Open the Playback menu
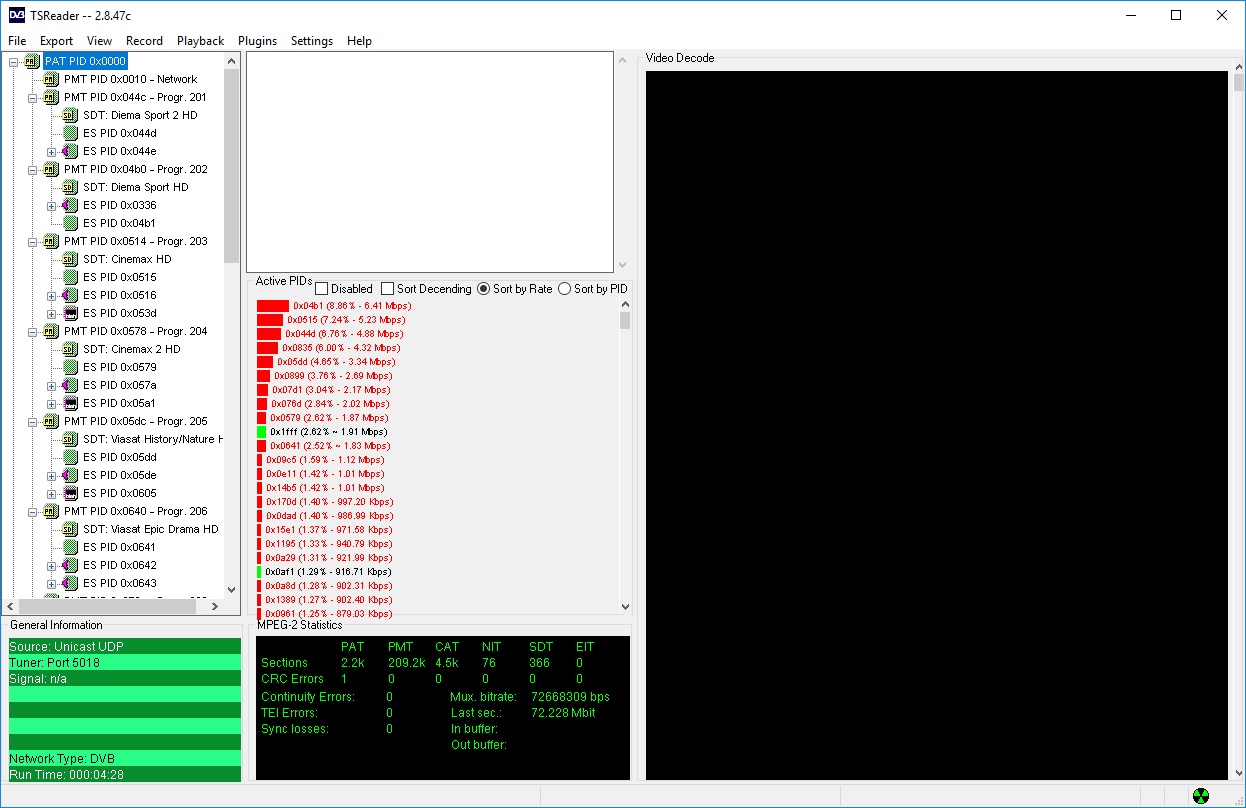Screen dimensions: 1246x808 point(201,41)
